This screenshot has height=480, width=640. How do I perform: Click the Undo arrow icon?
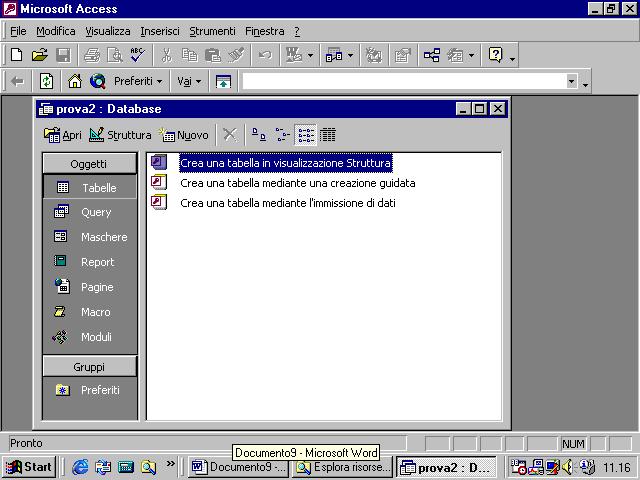point(265,55)
